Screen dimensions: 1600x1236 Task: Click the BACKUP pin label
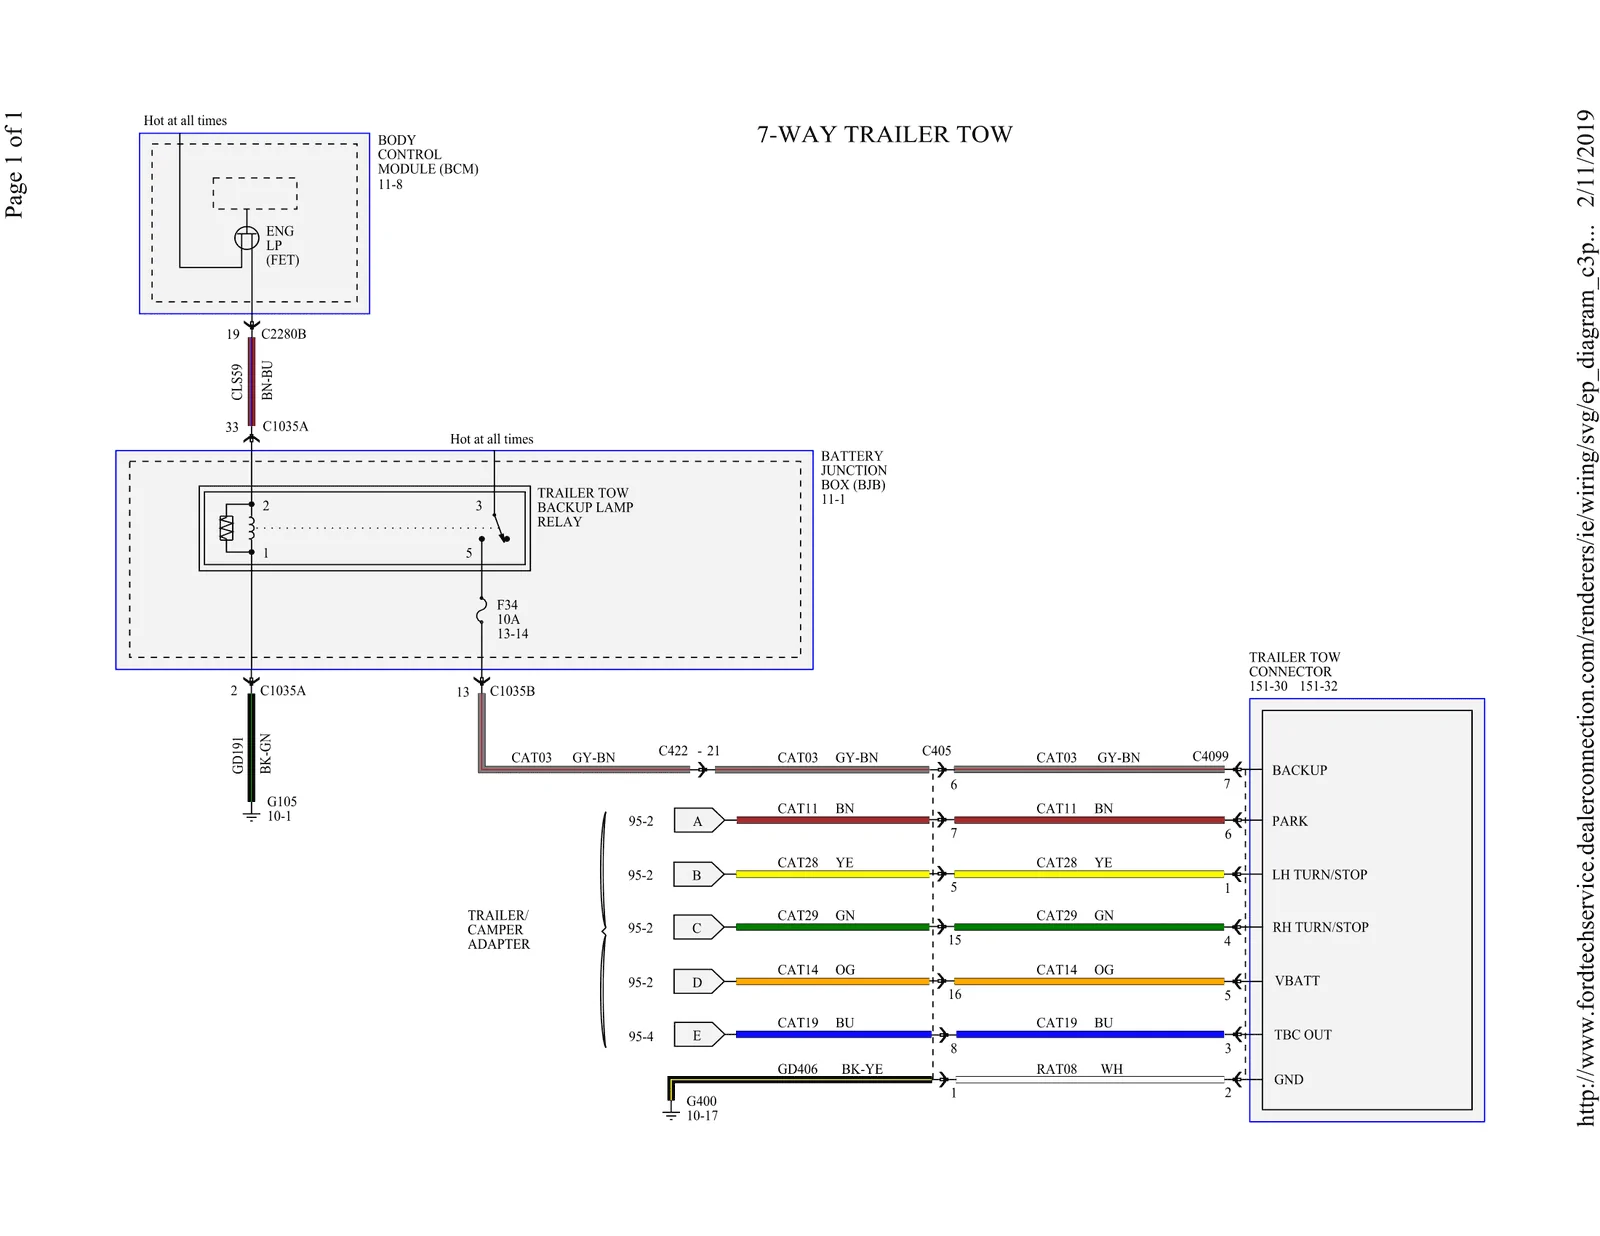(x=1299, y=770)
